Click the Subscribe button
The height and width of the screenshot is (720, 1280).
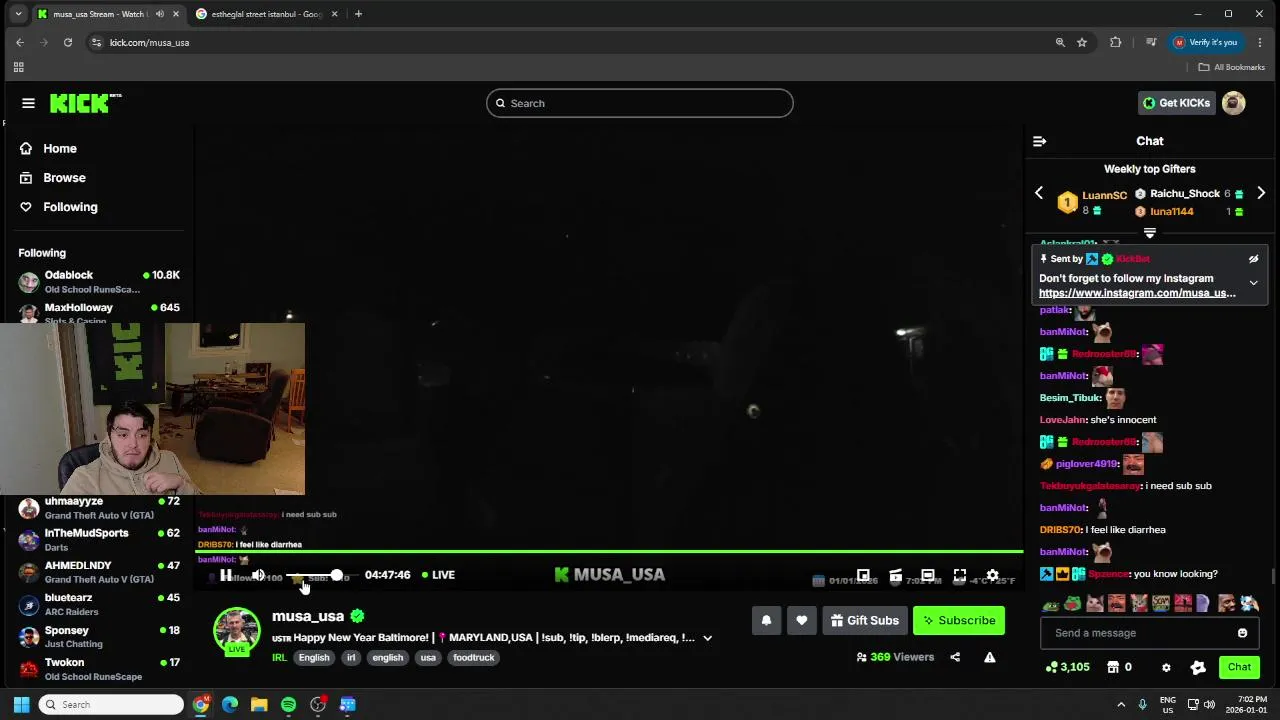coord(959,620)
